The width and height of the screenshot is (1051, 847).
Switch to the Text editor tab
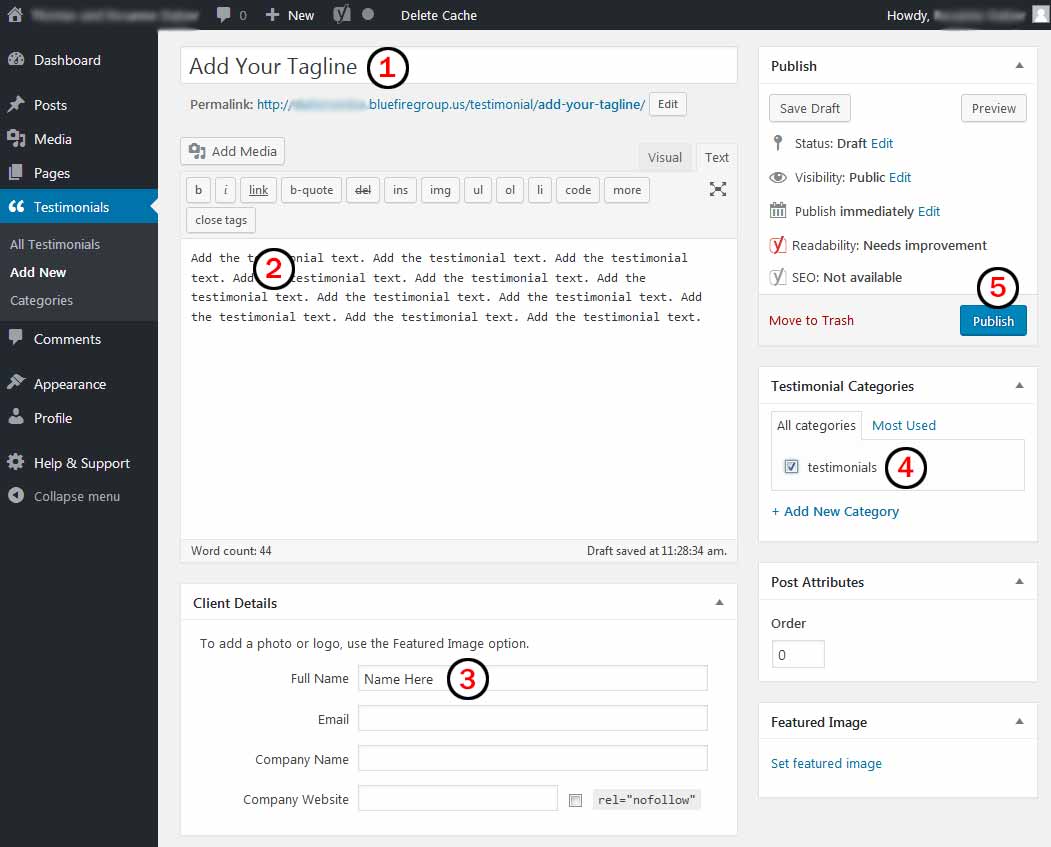pos(717,157)
